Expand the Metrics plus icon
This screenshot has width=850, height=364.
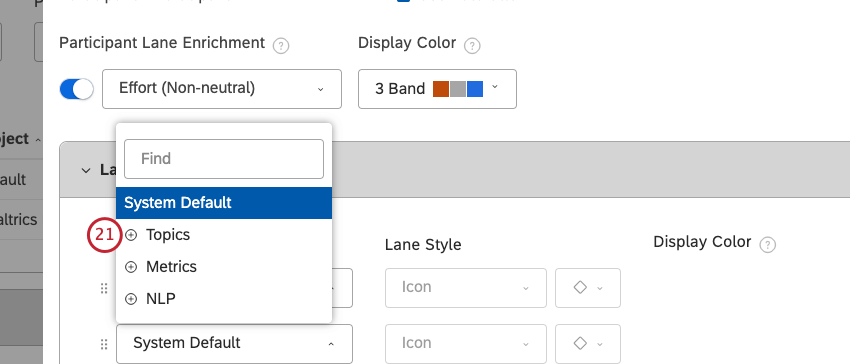pyautogui.click(x=131, y=267)
